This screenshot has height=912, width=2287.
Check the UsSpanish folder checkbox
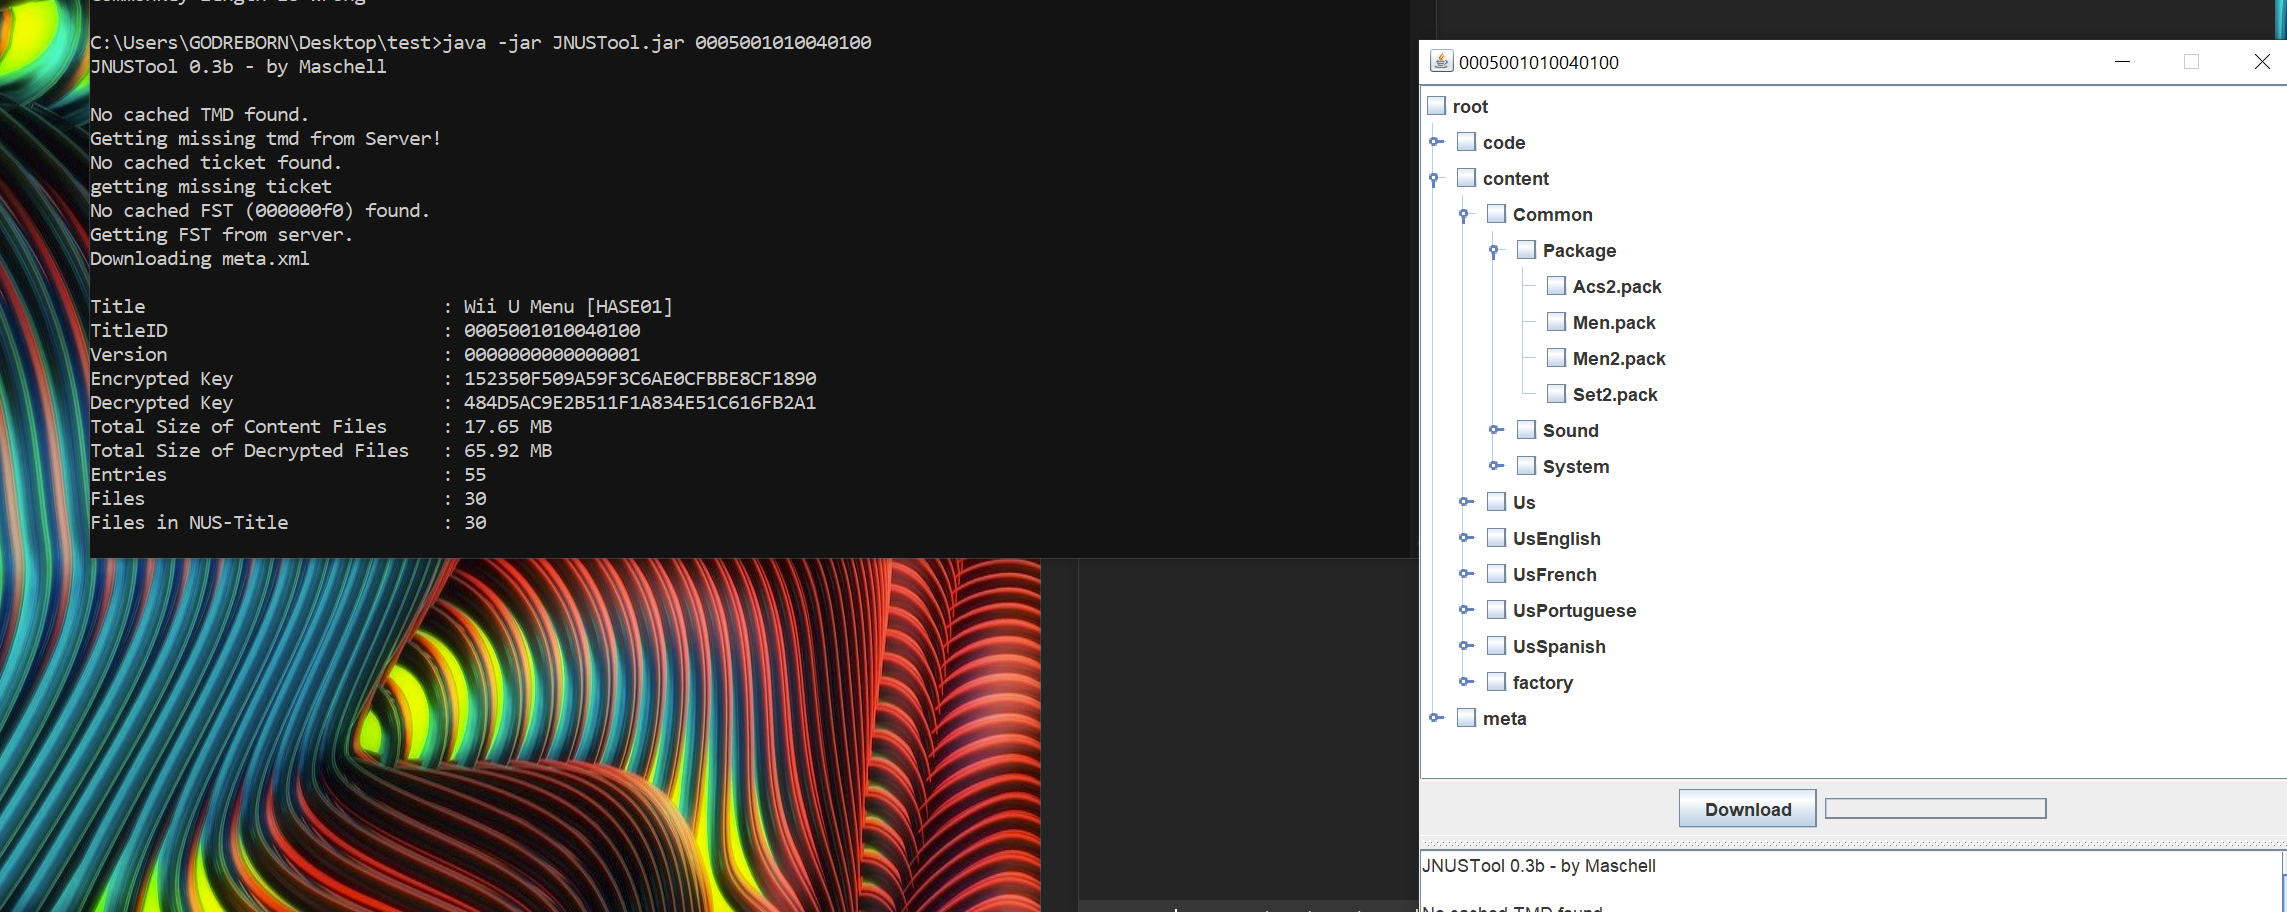coord(1497,646)
